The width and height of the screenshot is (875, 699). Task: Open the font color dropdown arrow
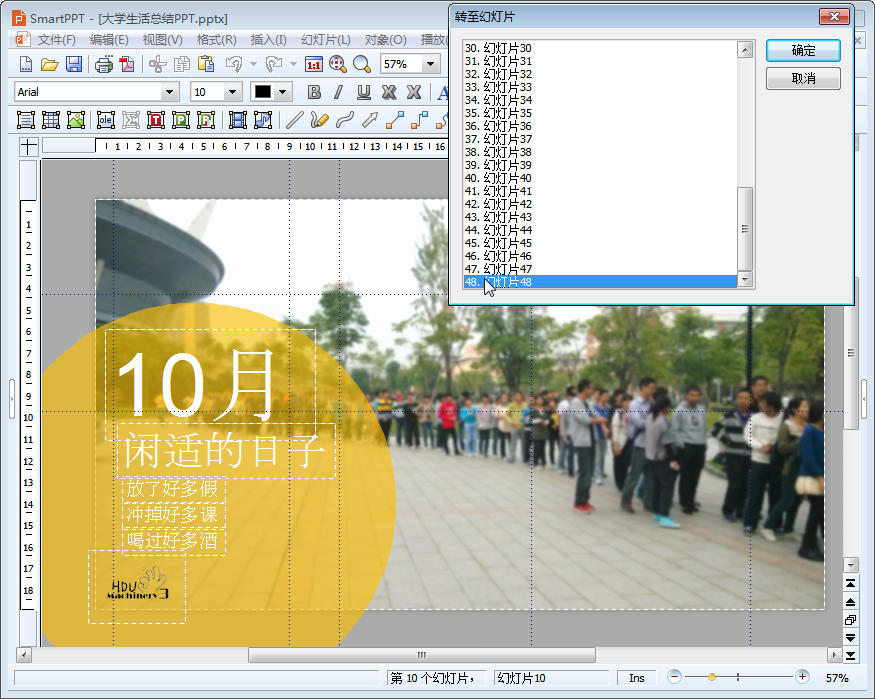[x=283, y=92]
